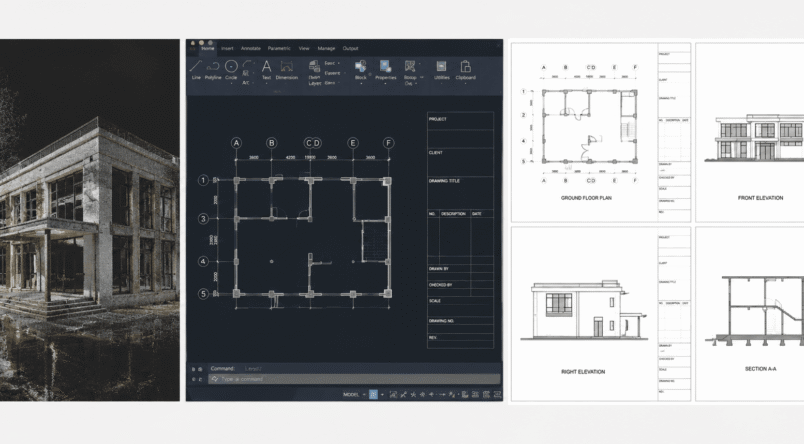
Task: Switch to the Home ribbon tab
Action: 208,48
